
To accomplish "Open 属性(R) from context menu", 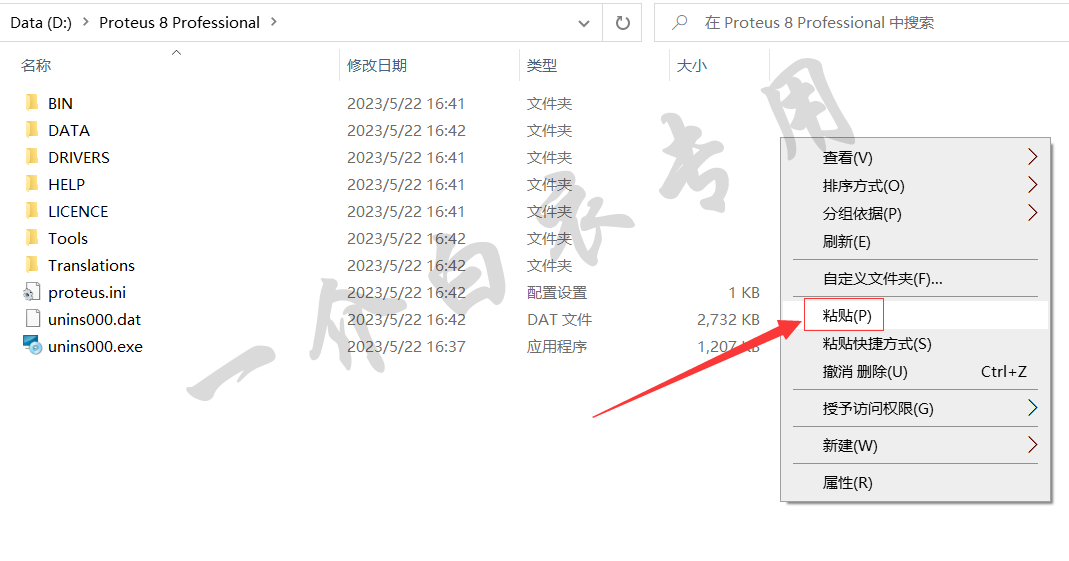I will click(x=915, y=483).
